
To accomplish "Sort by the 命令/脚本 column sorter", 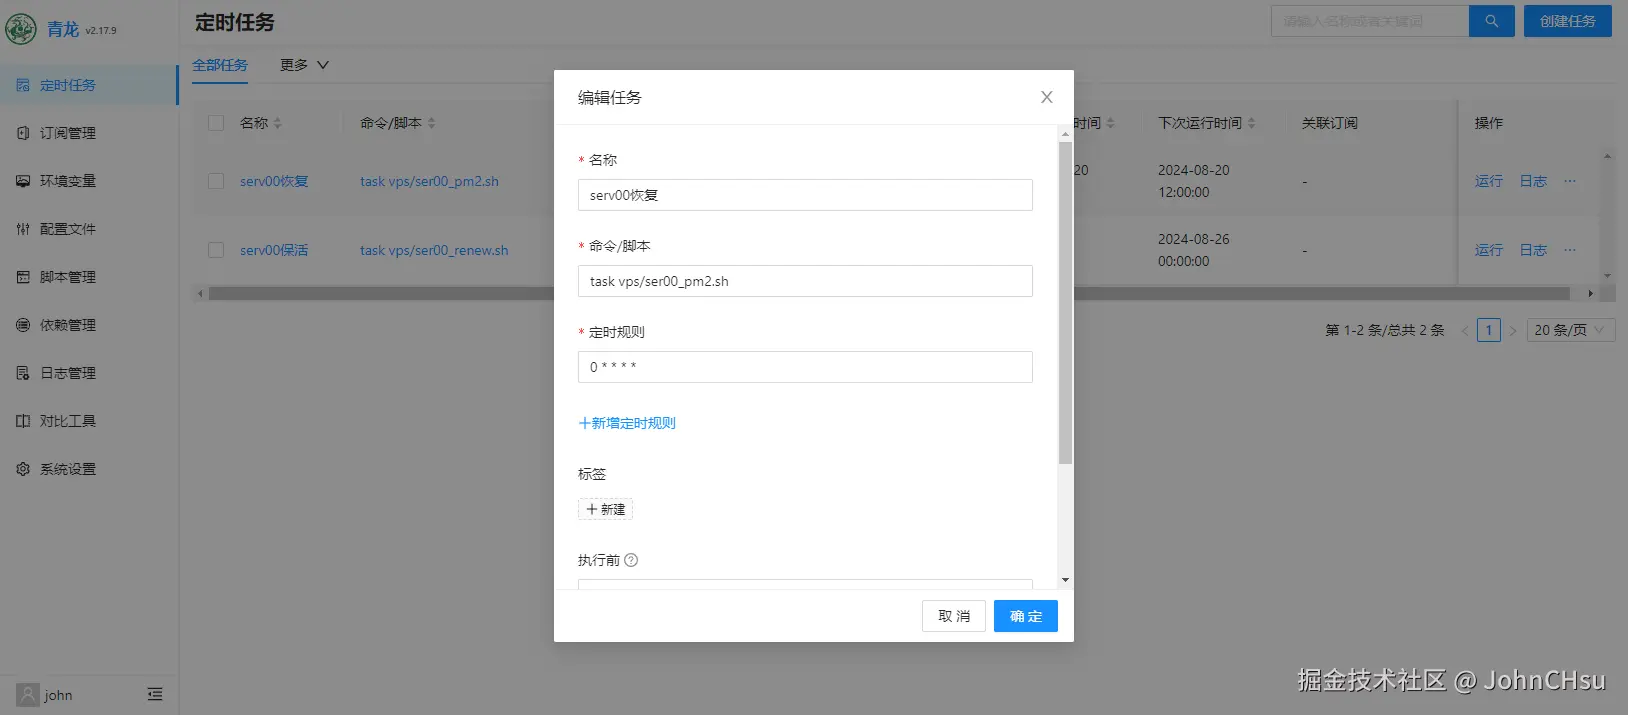I will click(x=431, y=123).
